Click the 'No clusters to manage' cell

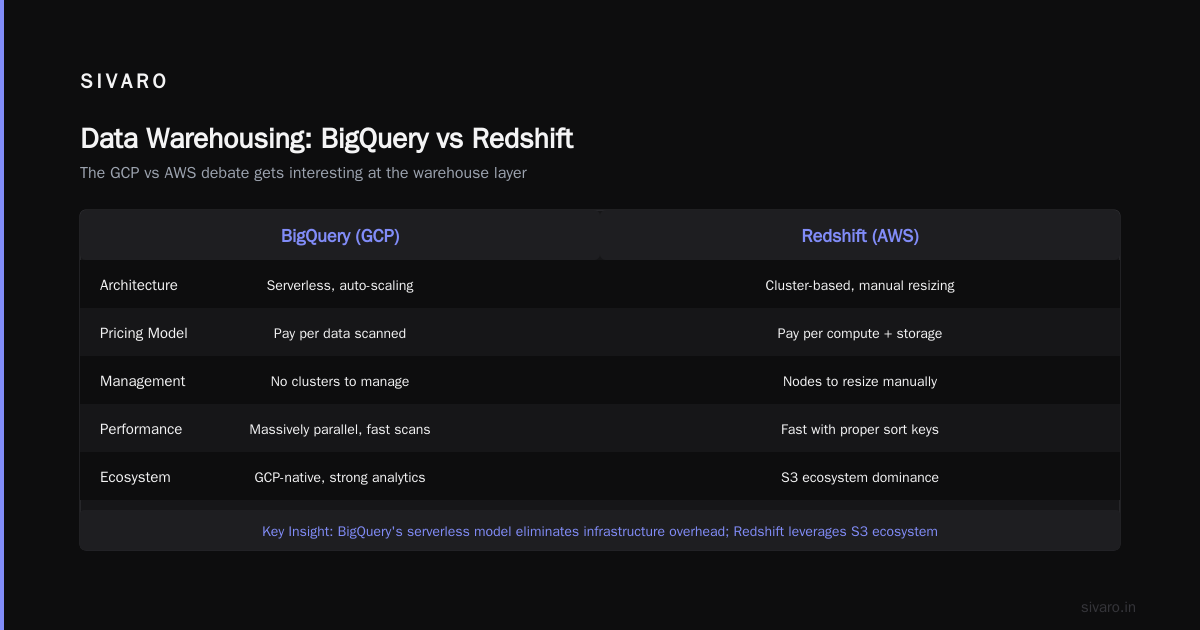coord(340,381)
